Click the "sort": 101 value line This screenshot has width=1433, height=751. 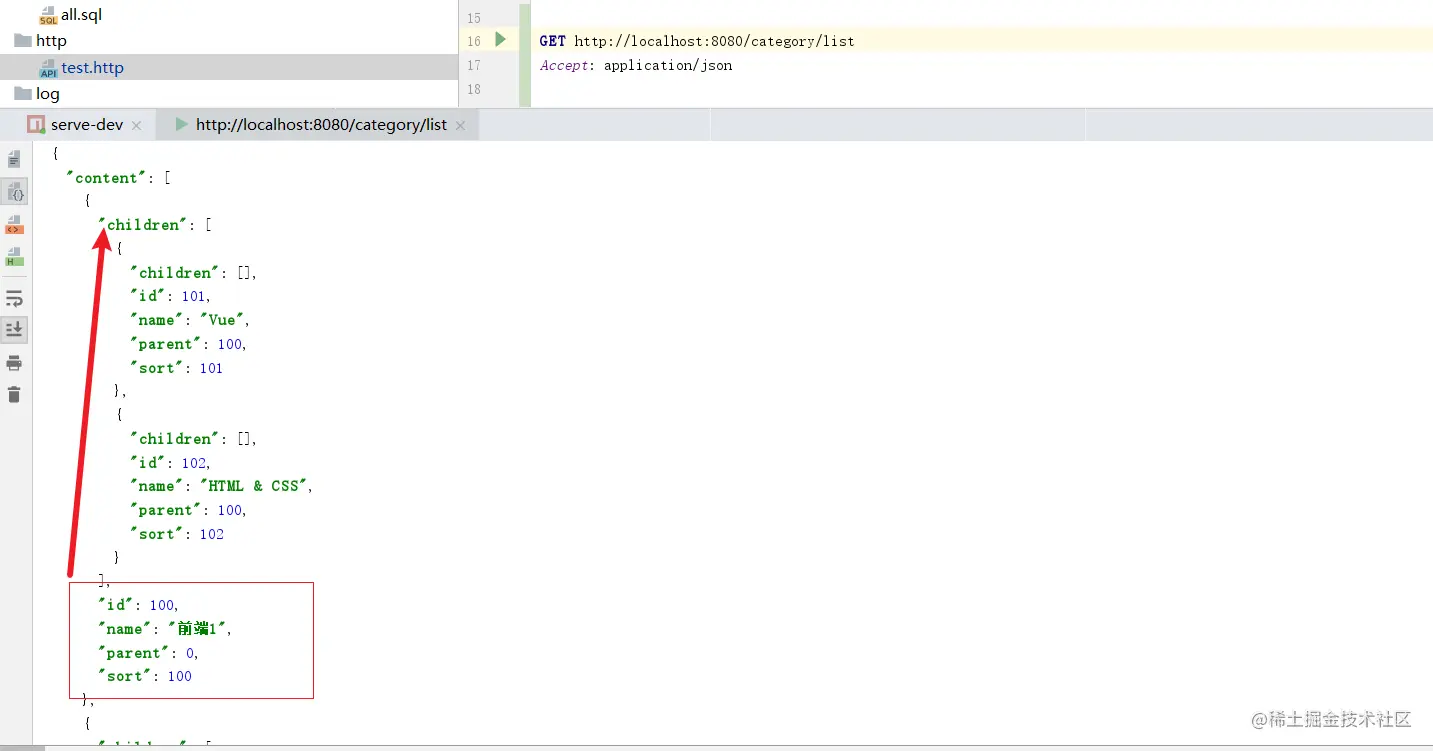177,368
